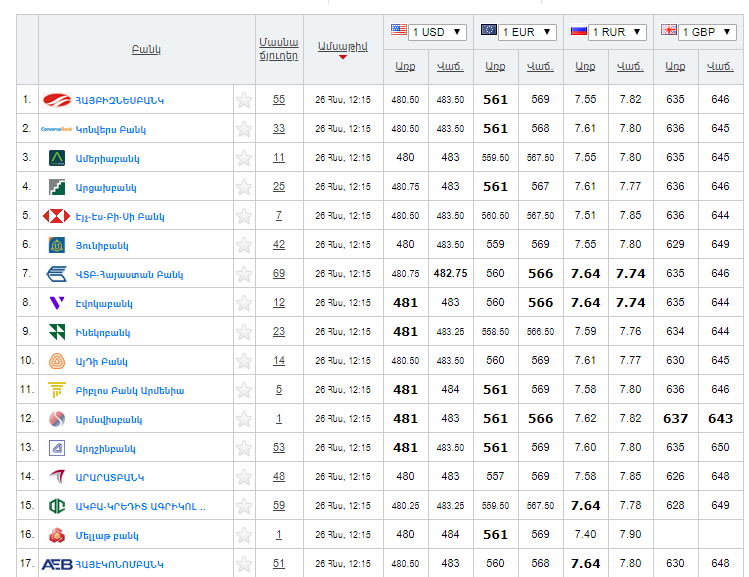Image resolution: width=749 pixels, height=577 pixels.
Task: Open the Կոնվերս Բանկ name link
Action: point(111,129)
